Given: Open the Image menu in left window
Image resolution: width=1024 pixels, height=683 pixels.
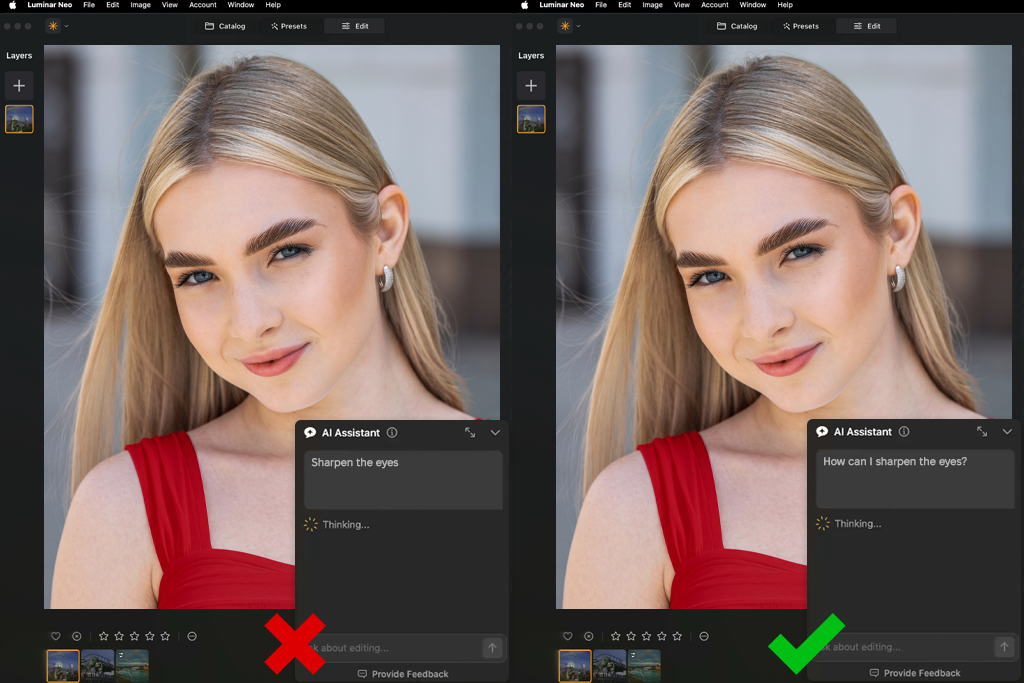Looking at the screenshot, I should pos(140,5).
